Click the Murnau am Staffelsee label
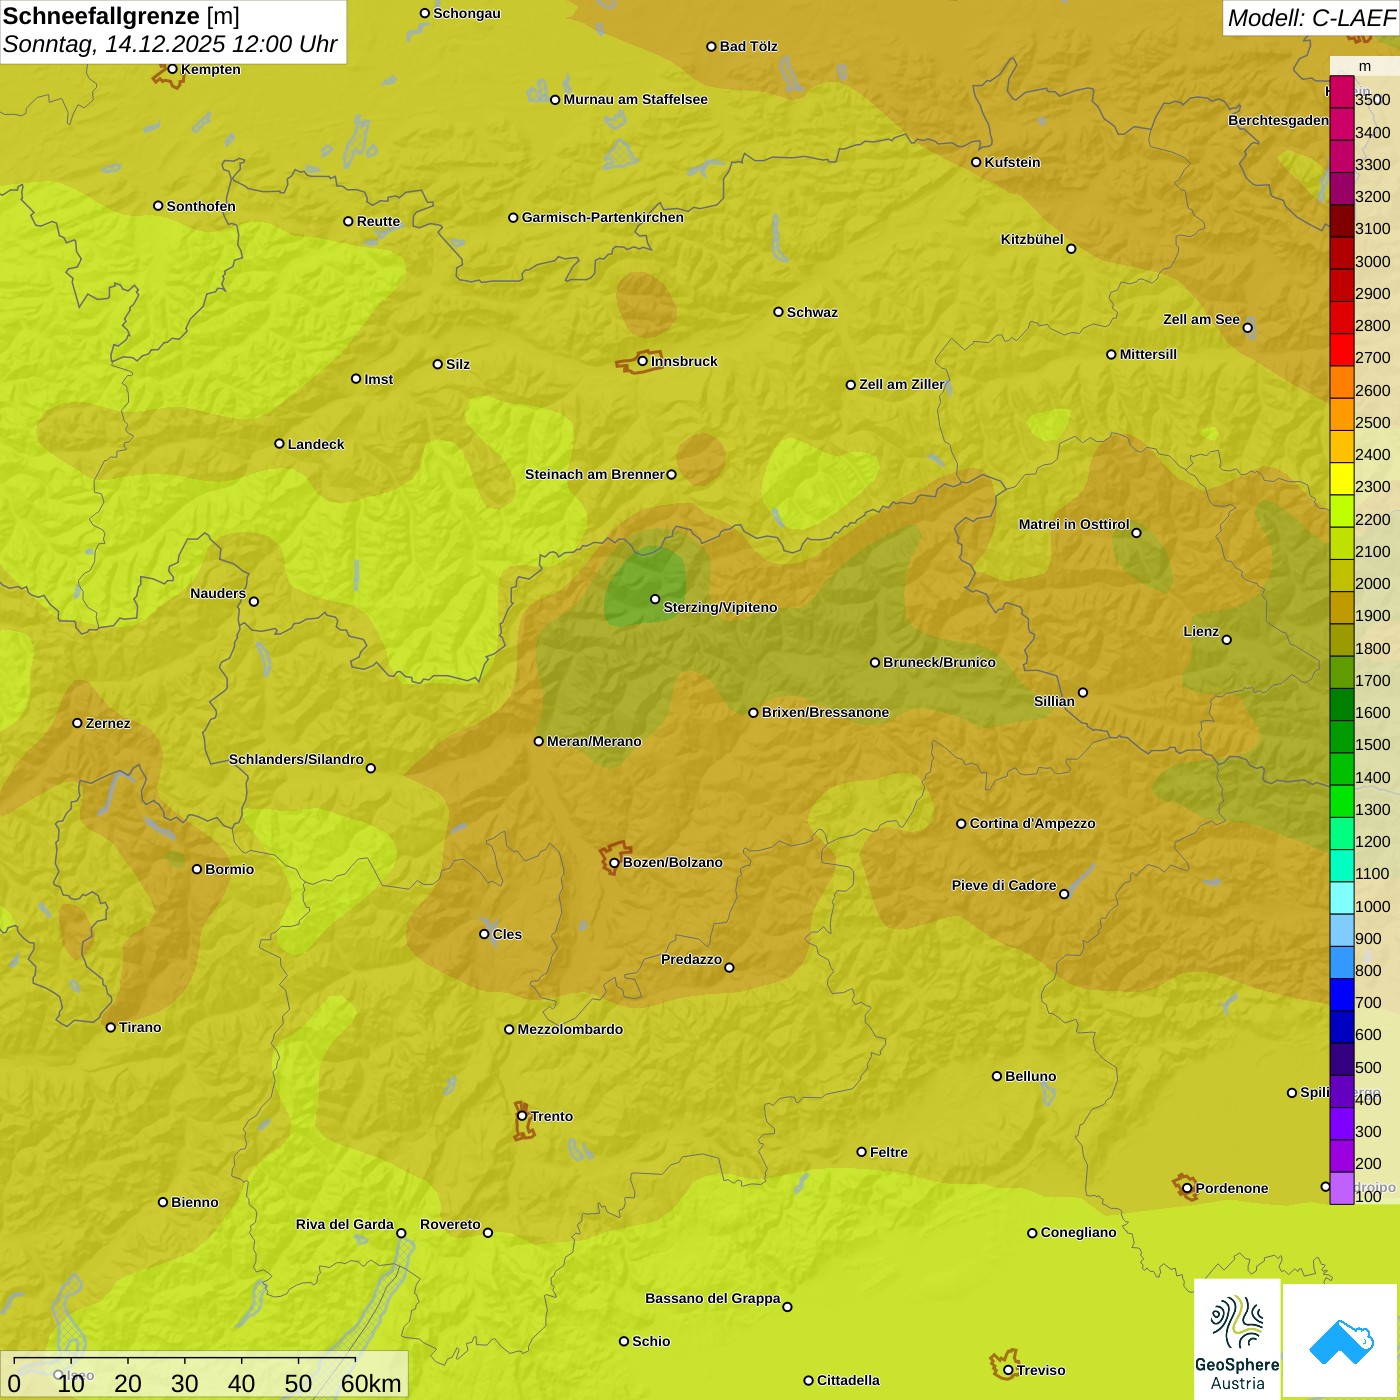The width and height of the screenshot is (1400, 1400). click(635, 99)
